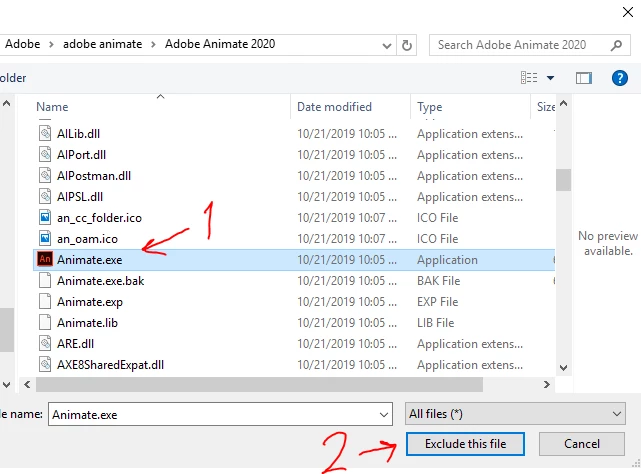Click navigation pane scroll up arrow
641x474 pixels.
tap(6, 103)
